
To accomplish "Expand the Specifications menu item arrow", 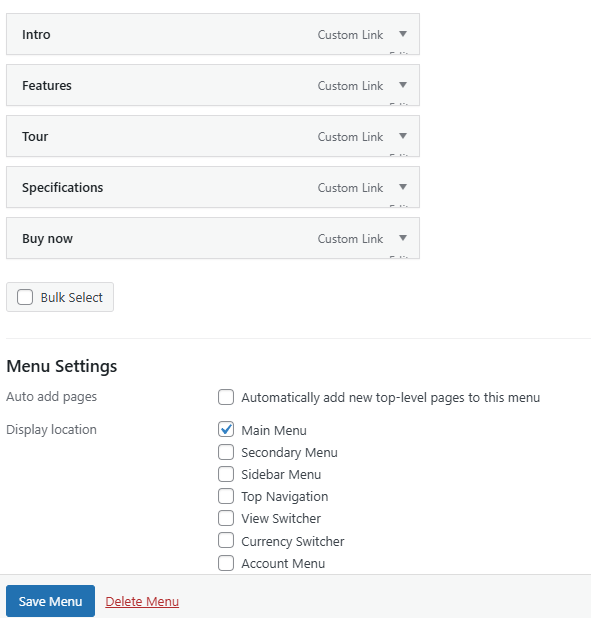I will point(403,187).
